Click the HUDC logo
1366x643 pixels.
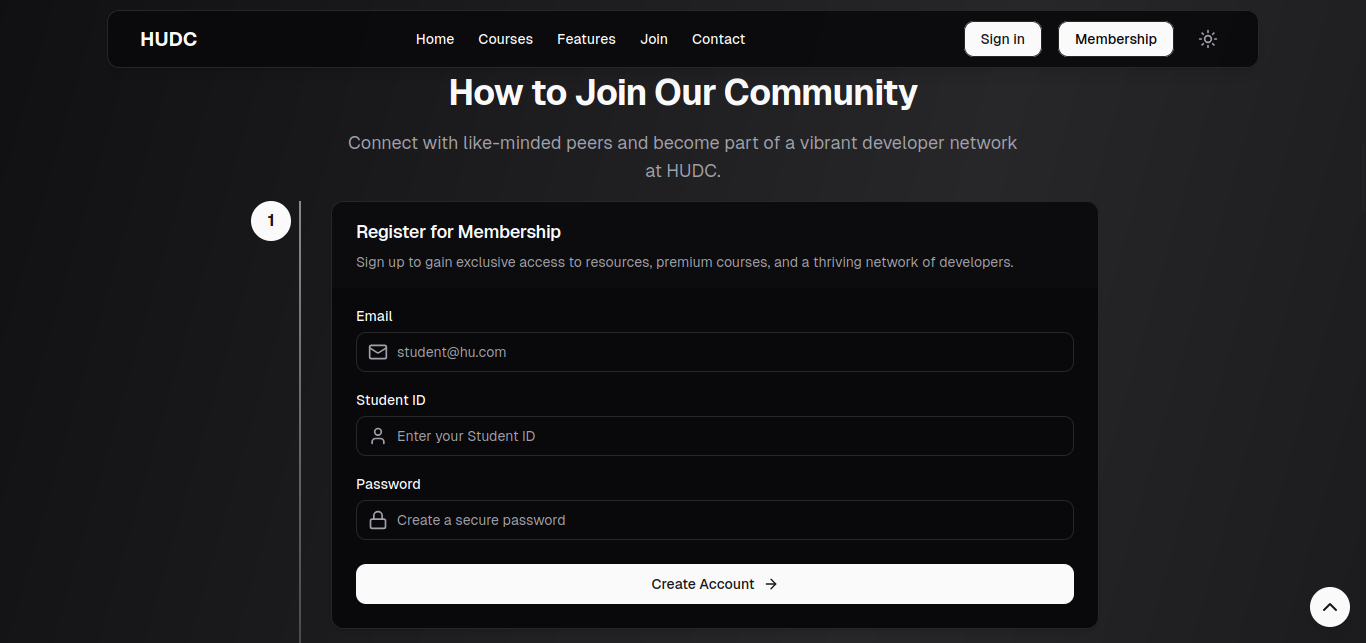[169, 39]
